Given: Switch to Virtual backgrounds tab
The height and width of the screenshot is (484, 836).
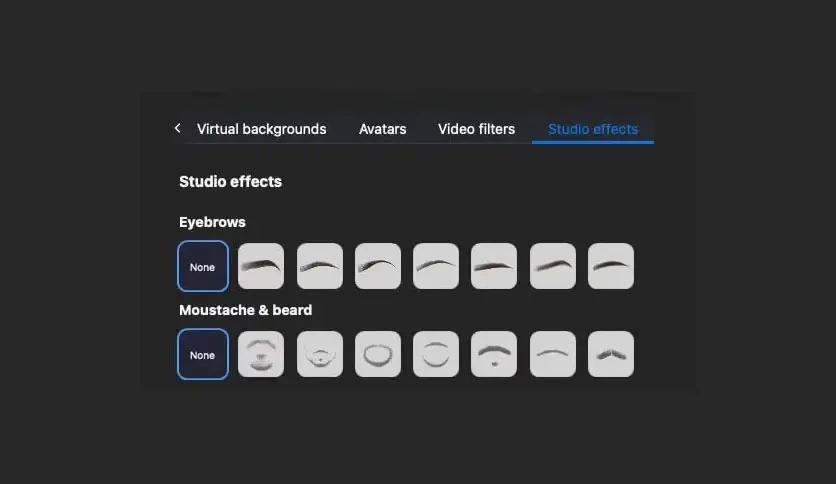Looking at the screenshot, I should click(x=261, y=129).
